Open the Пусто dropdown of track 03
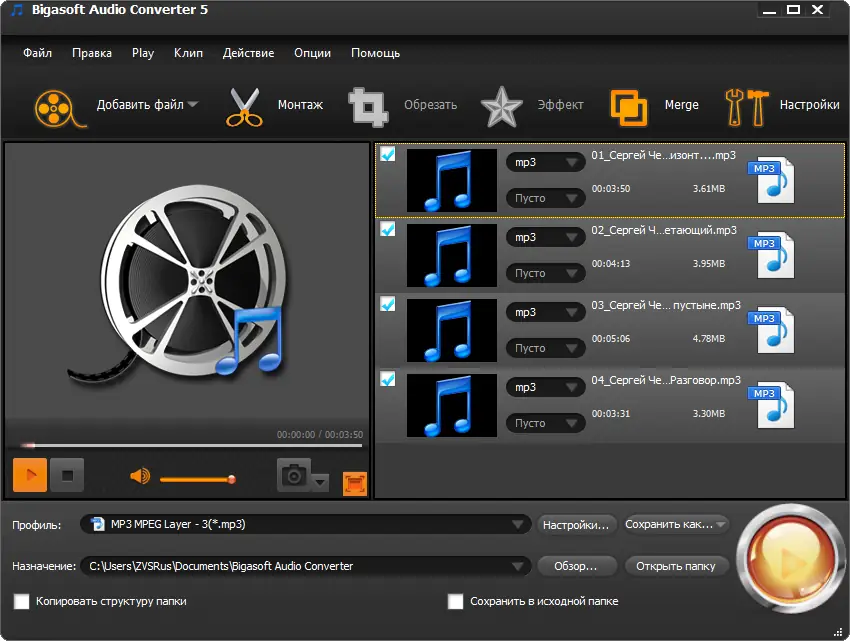Screen dimensions: 850x641 (545, 348)
